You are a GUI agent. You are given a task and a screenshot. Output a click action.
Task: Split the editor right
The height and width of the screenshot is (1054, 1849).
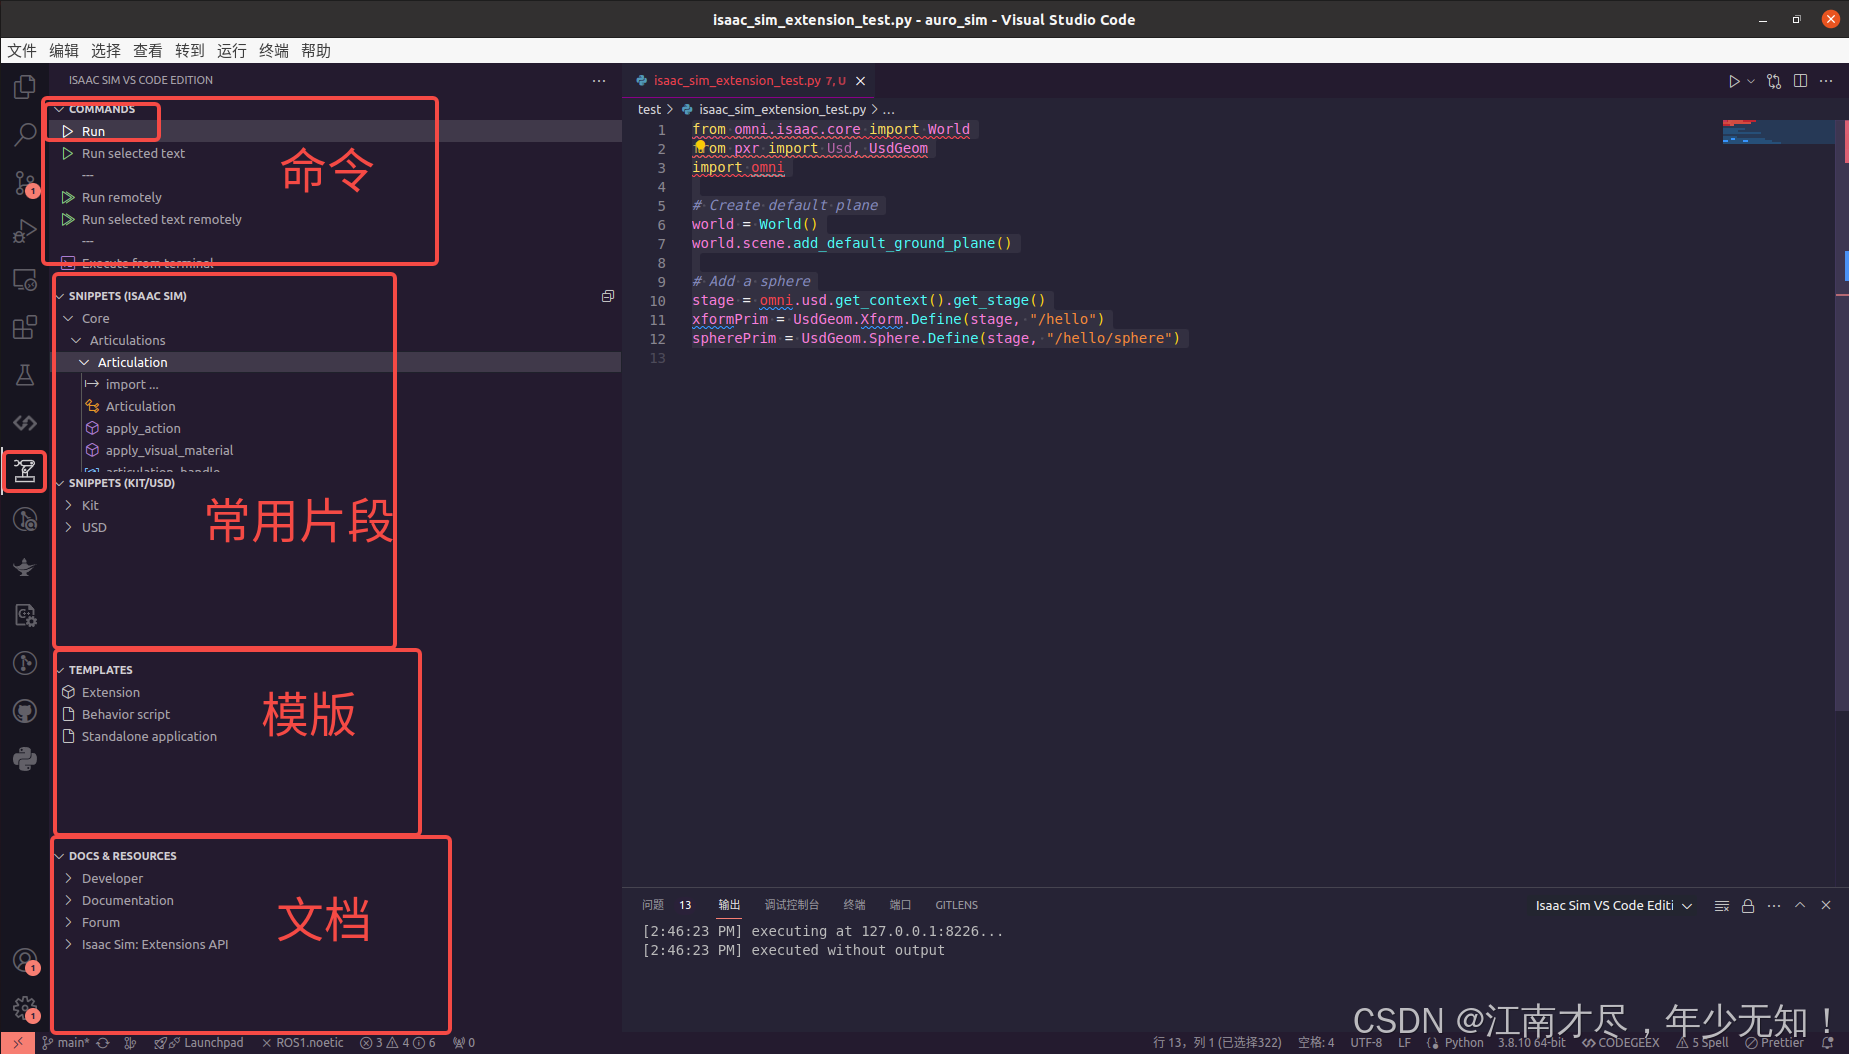pos(1800,81)
